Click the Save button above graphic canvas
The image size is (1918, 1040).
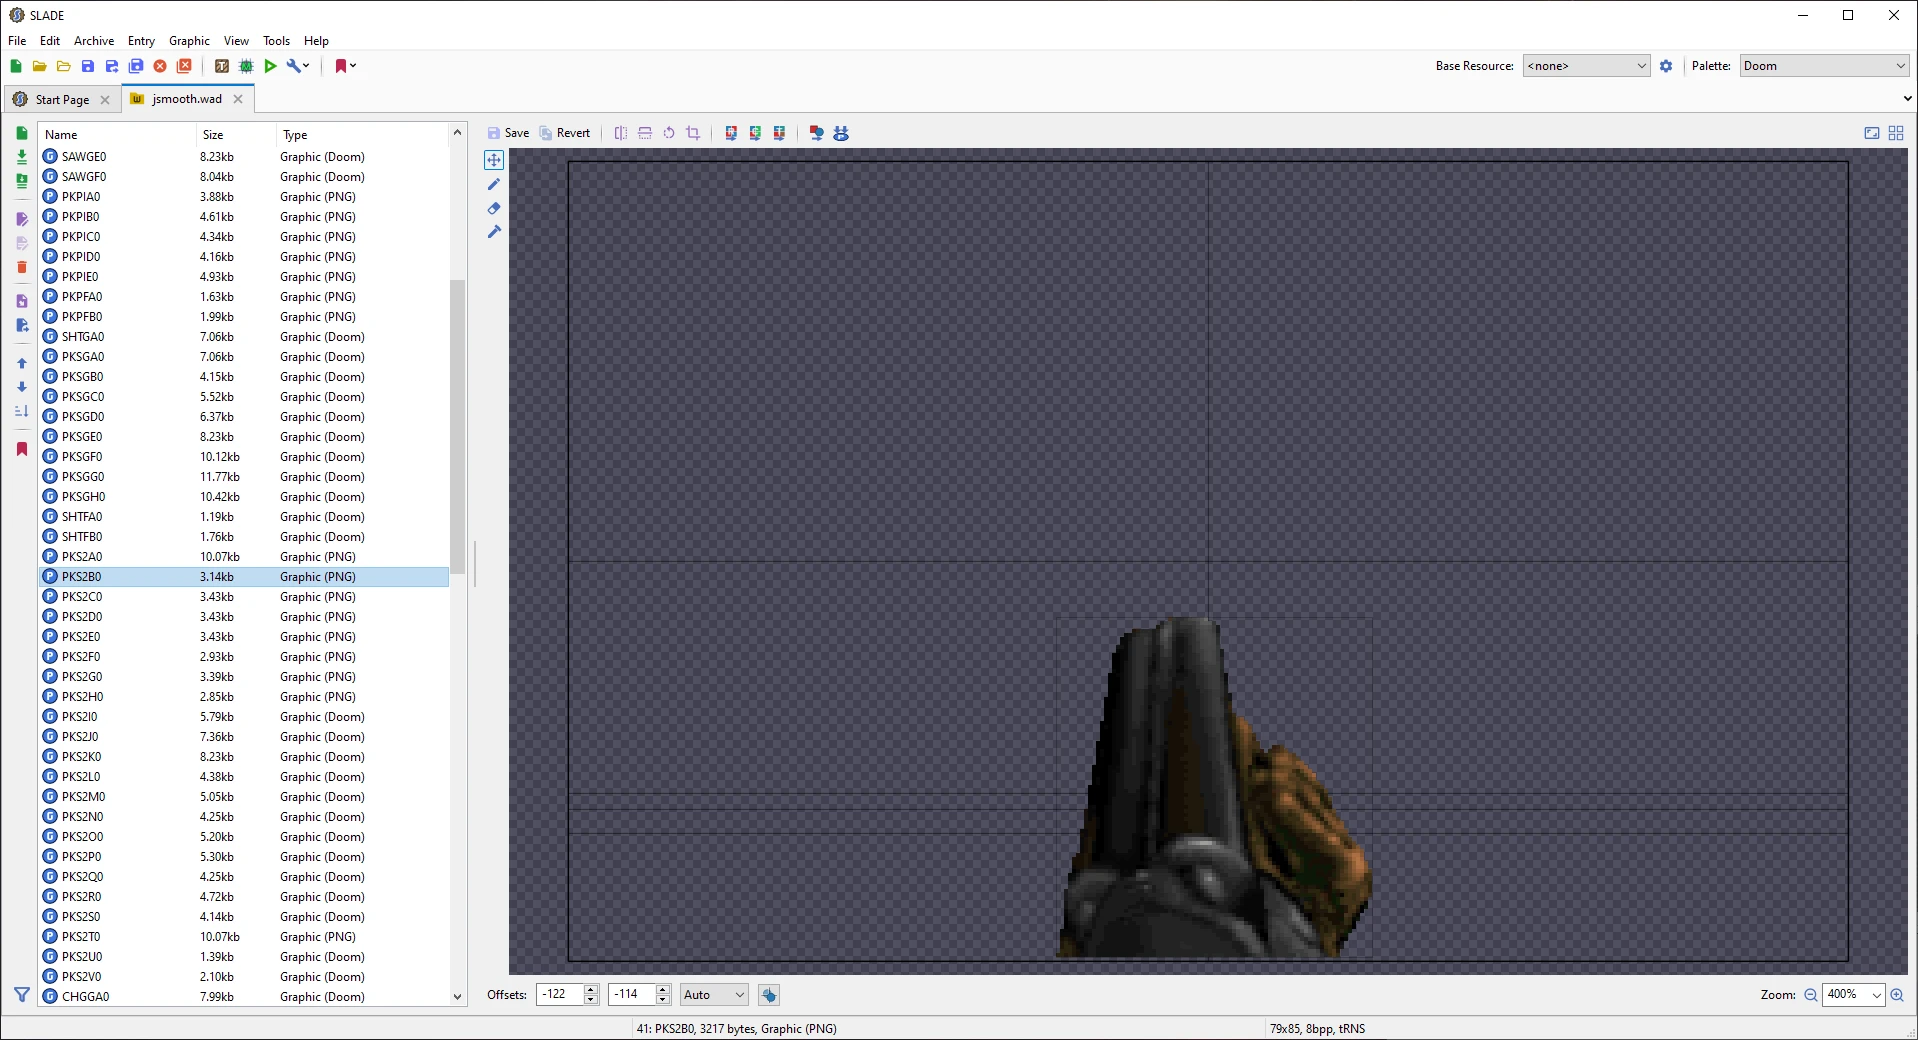pyautogui.click(x=508, y=133)
